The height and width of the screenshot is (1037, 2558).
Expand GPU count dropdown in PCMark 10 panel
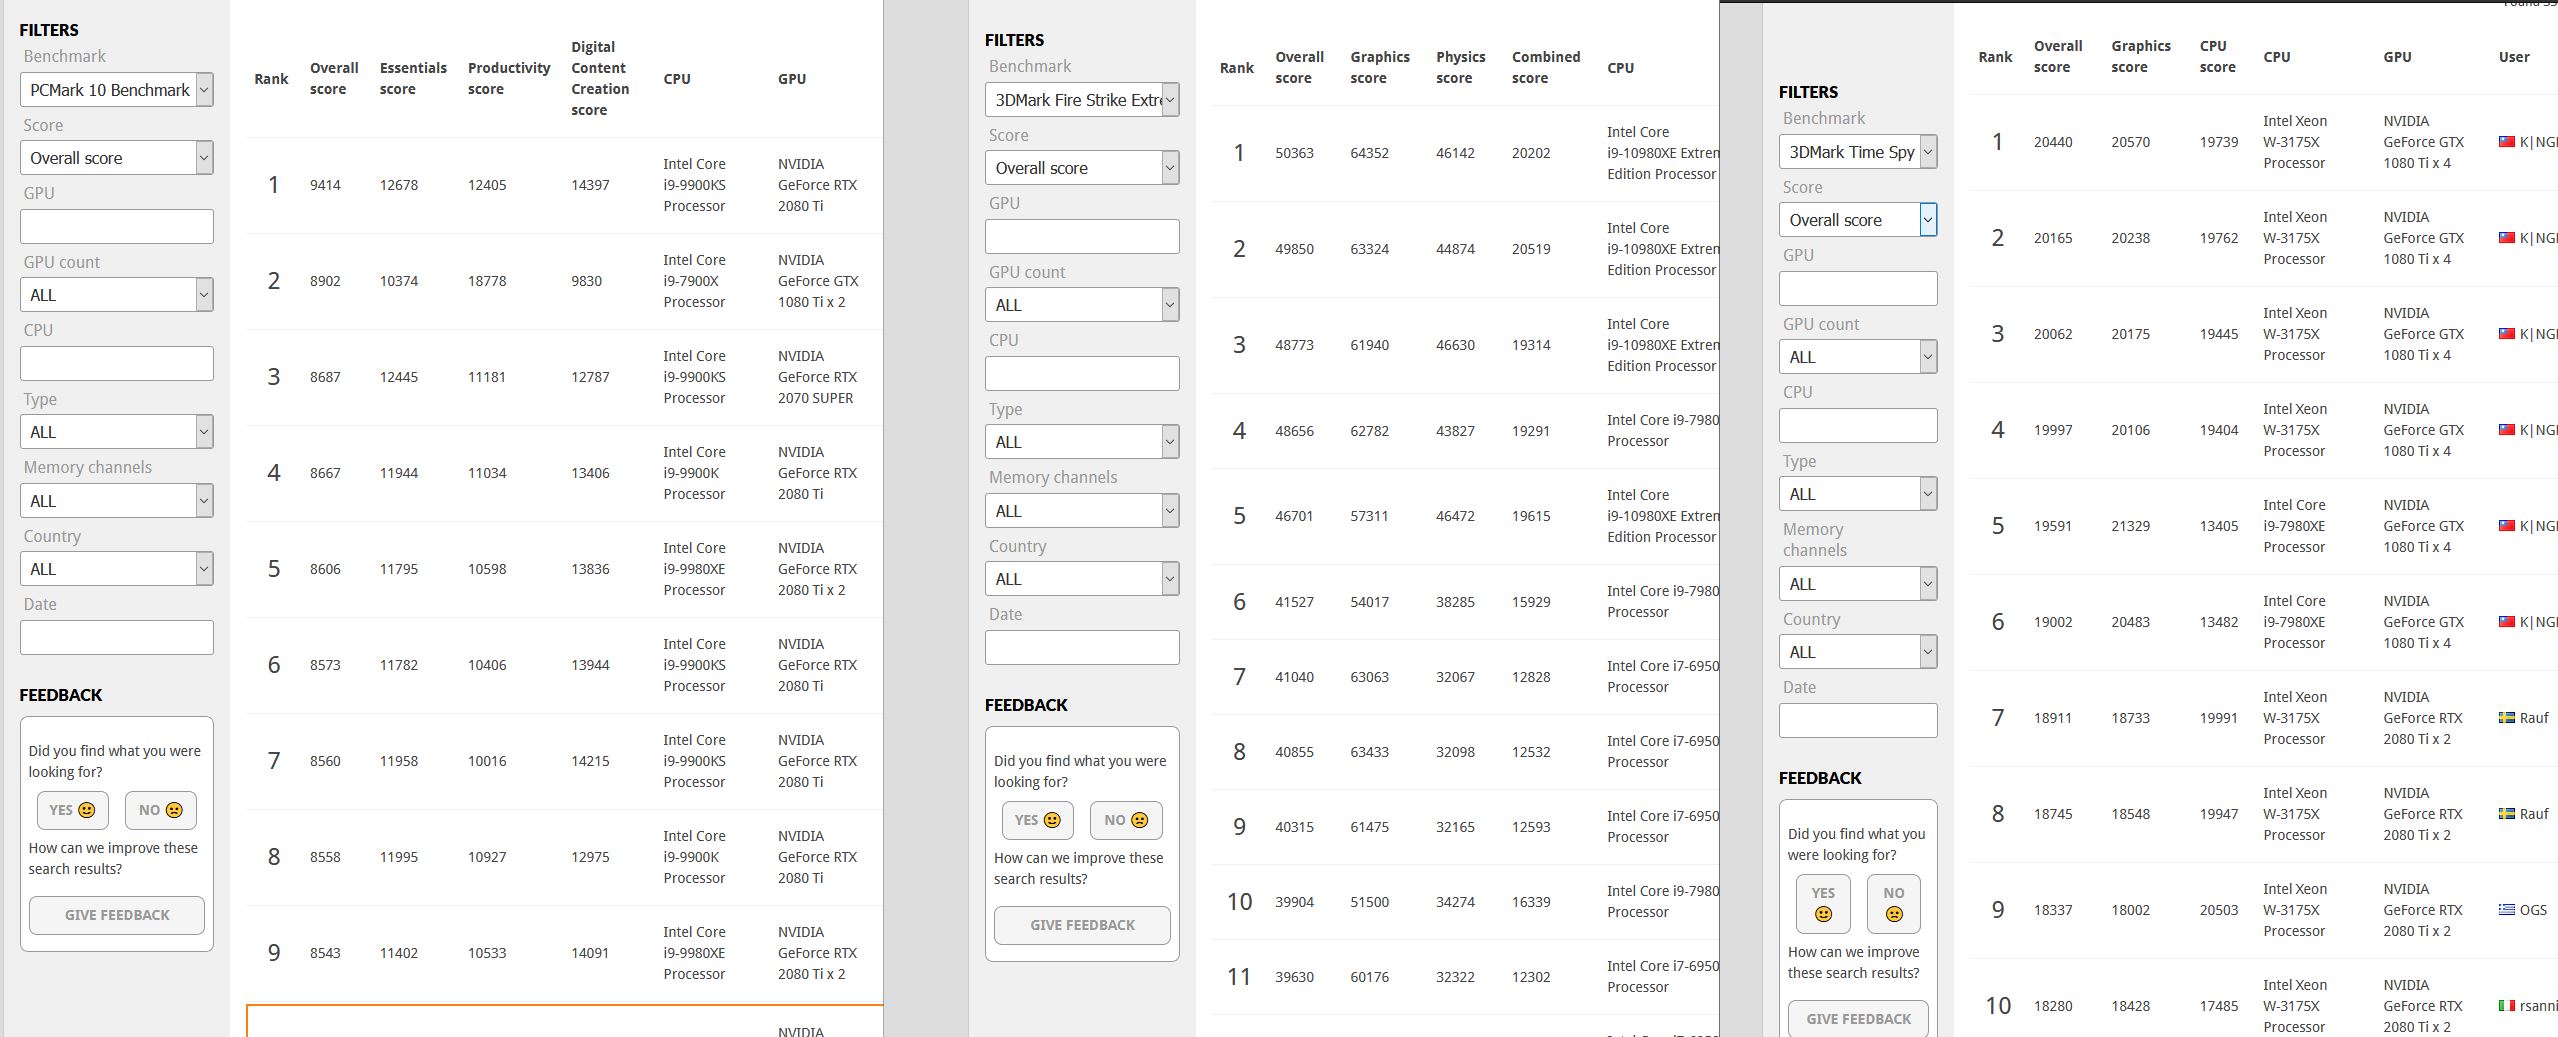(117, 295)
